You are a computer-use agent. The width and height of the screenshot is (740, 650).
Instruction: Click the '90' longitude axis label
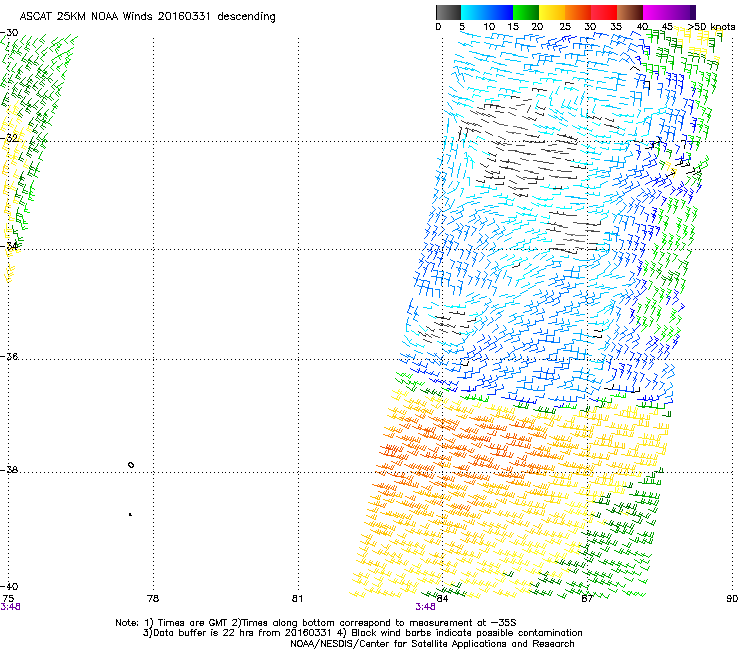[732, 599]
